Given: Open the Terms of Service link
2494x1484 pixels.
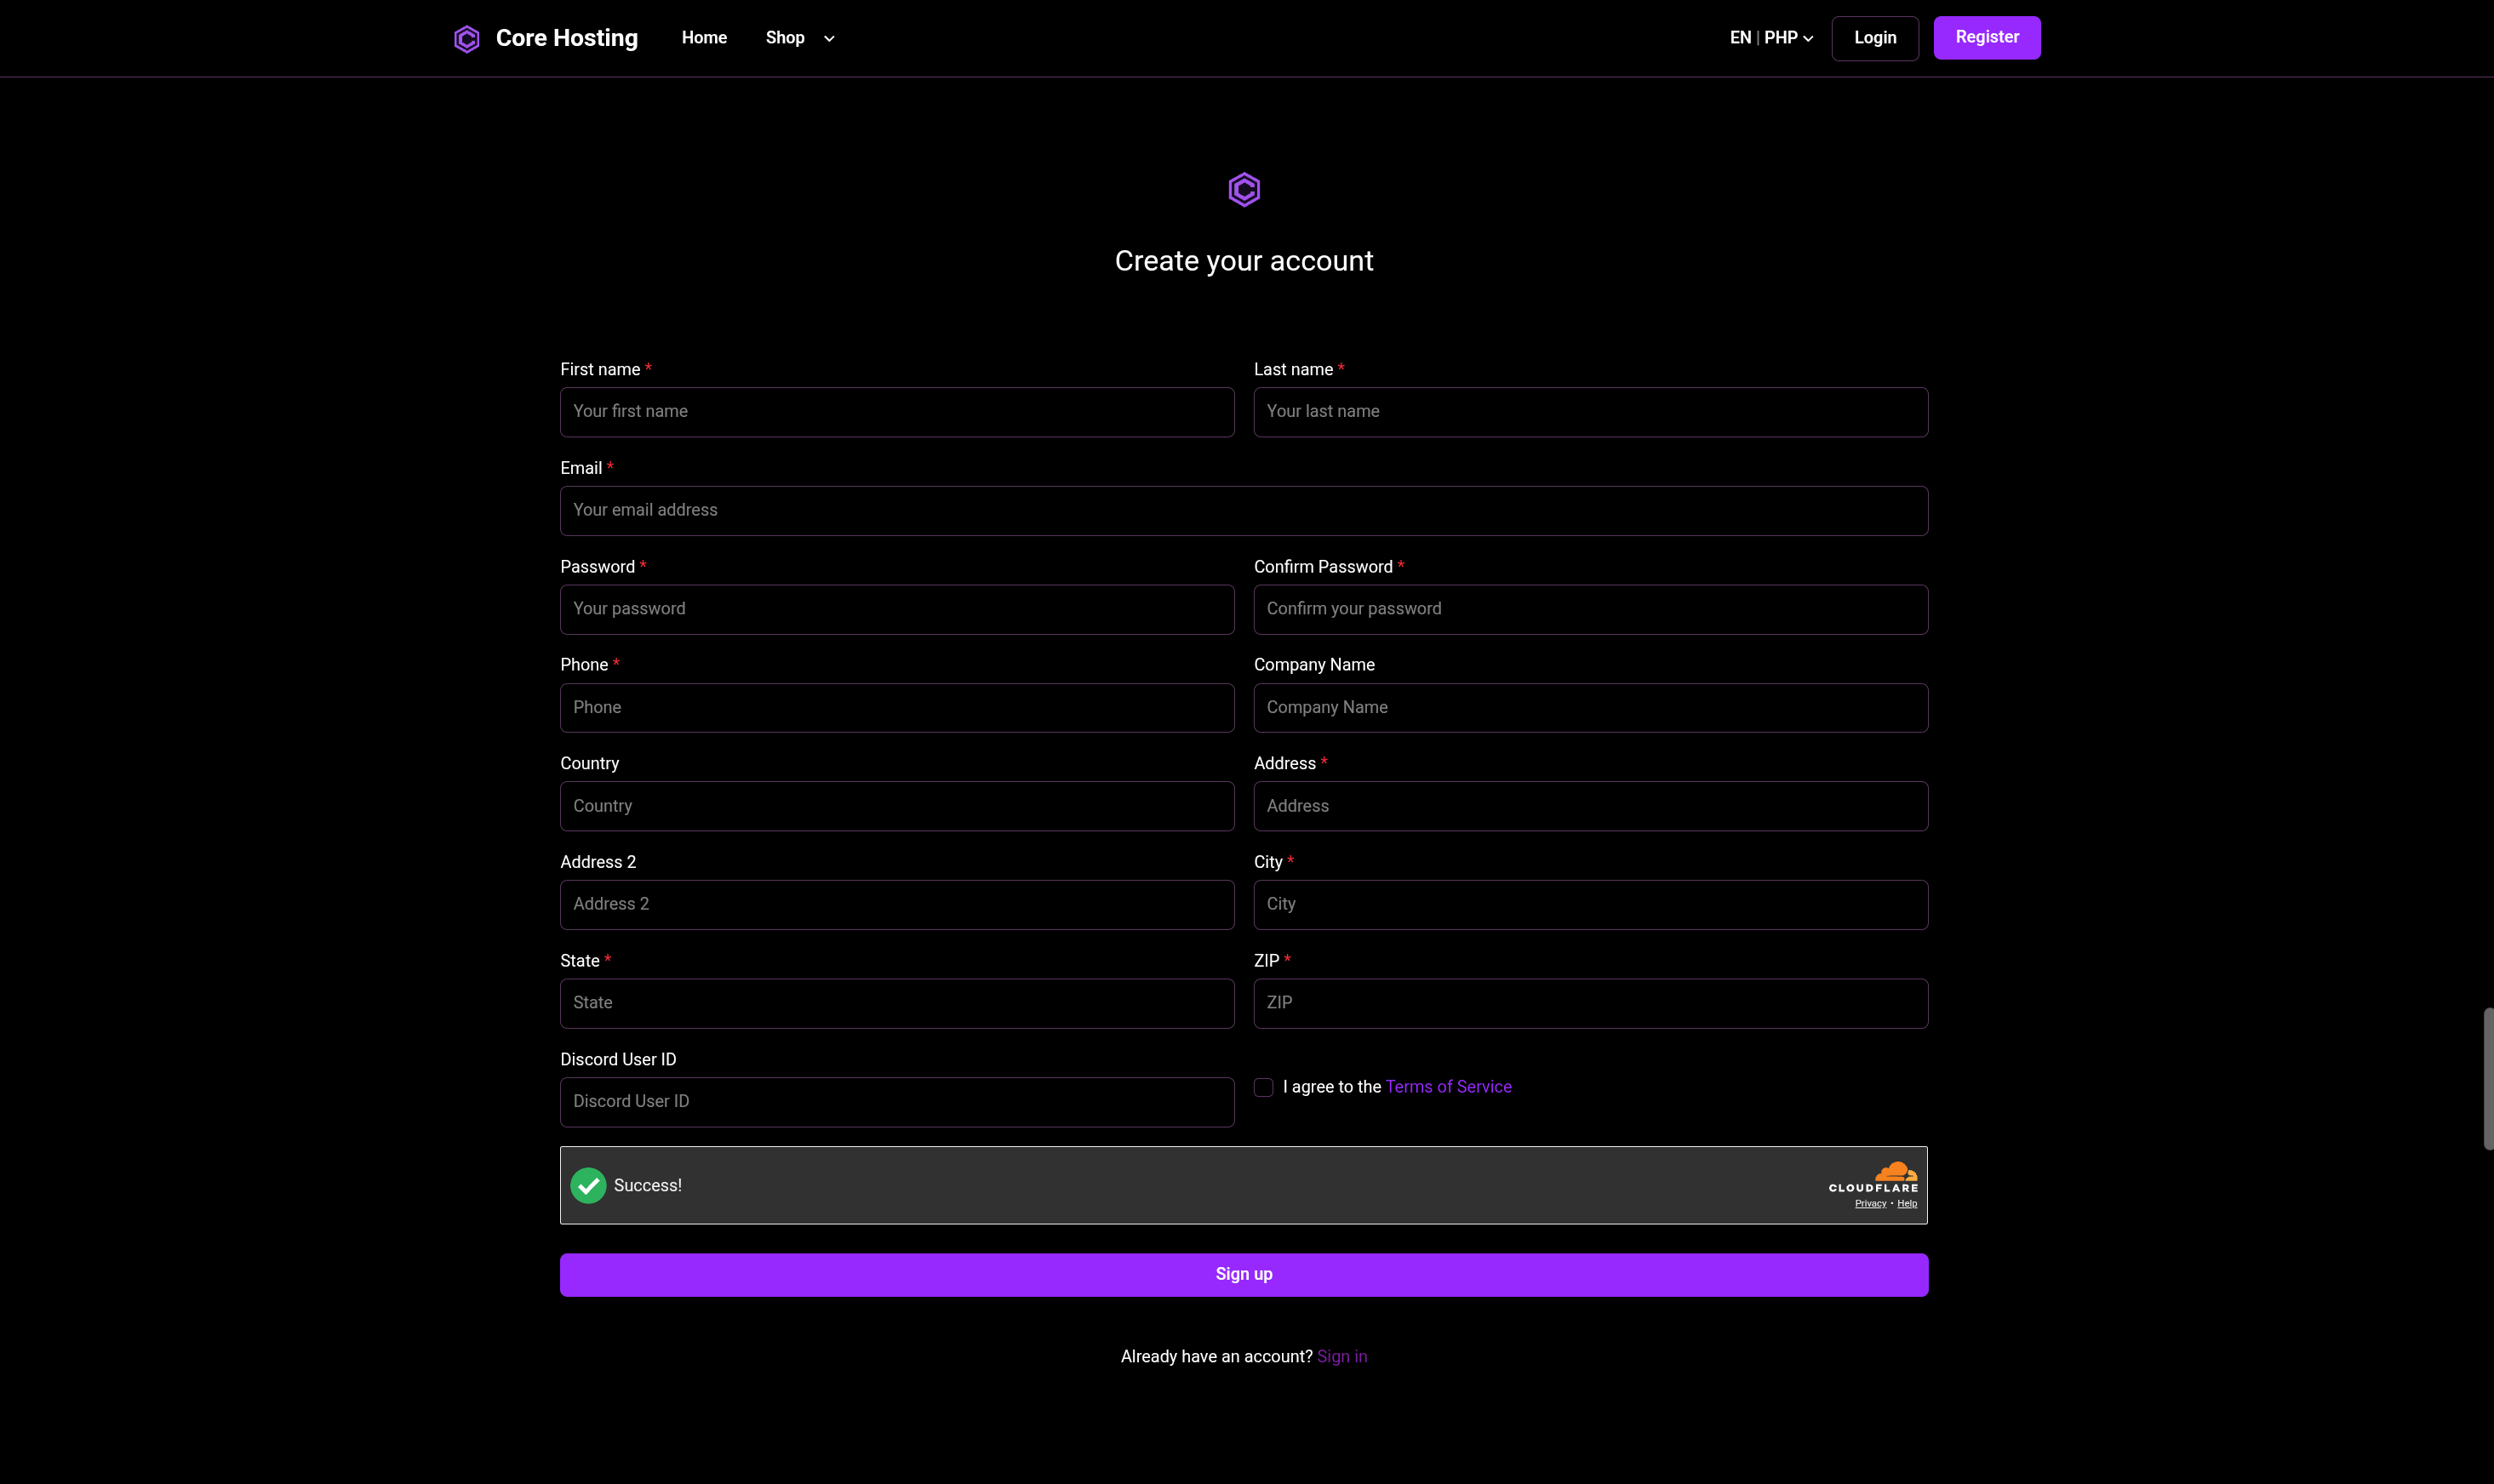Looking at the screenshot, I should [x=1447, y=1087].
